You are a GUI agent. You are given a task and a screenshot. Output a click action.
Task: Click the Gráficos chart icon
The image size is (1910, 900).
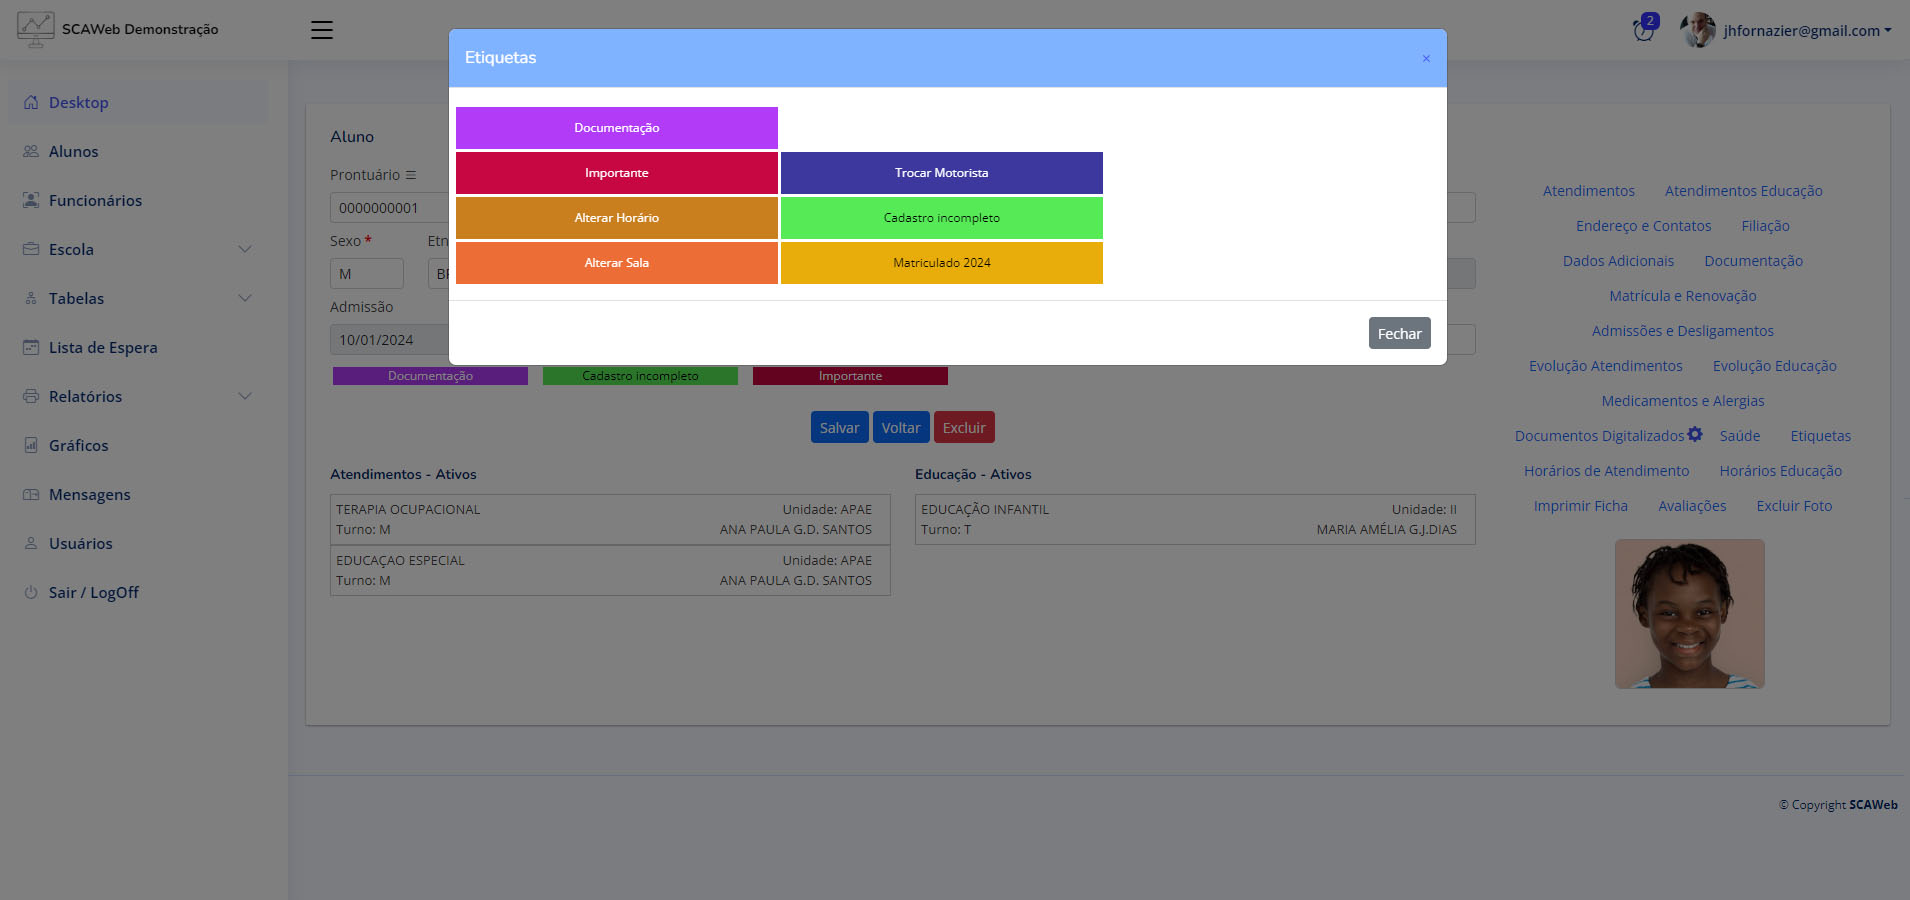[31, 446]
